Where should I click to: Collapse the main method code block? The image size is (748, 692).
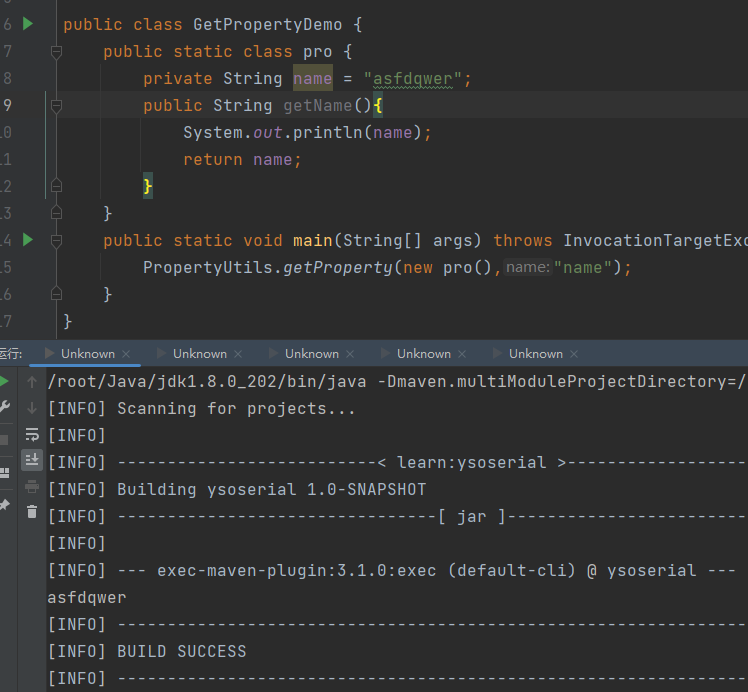click(x=56, y=240)
